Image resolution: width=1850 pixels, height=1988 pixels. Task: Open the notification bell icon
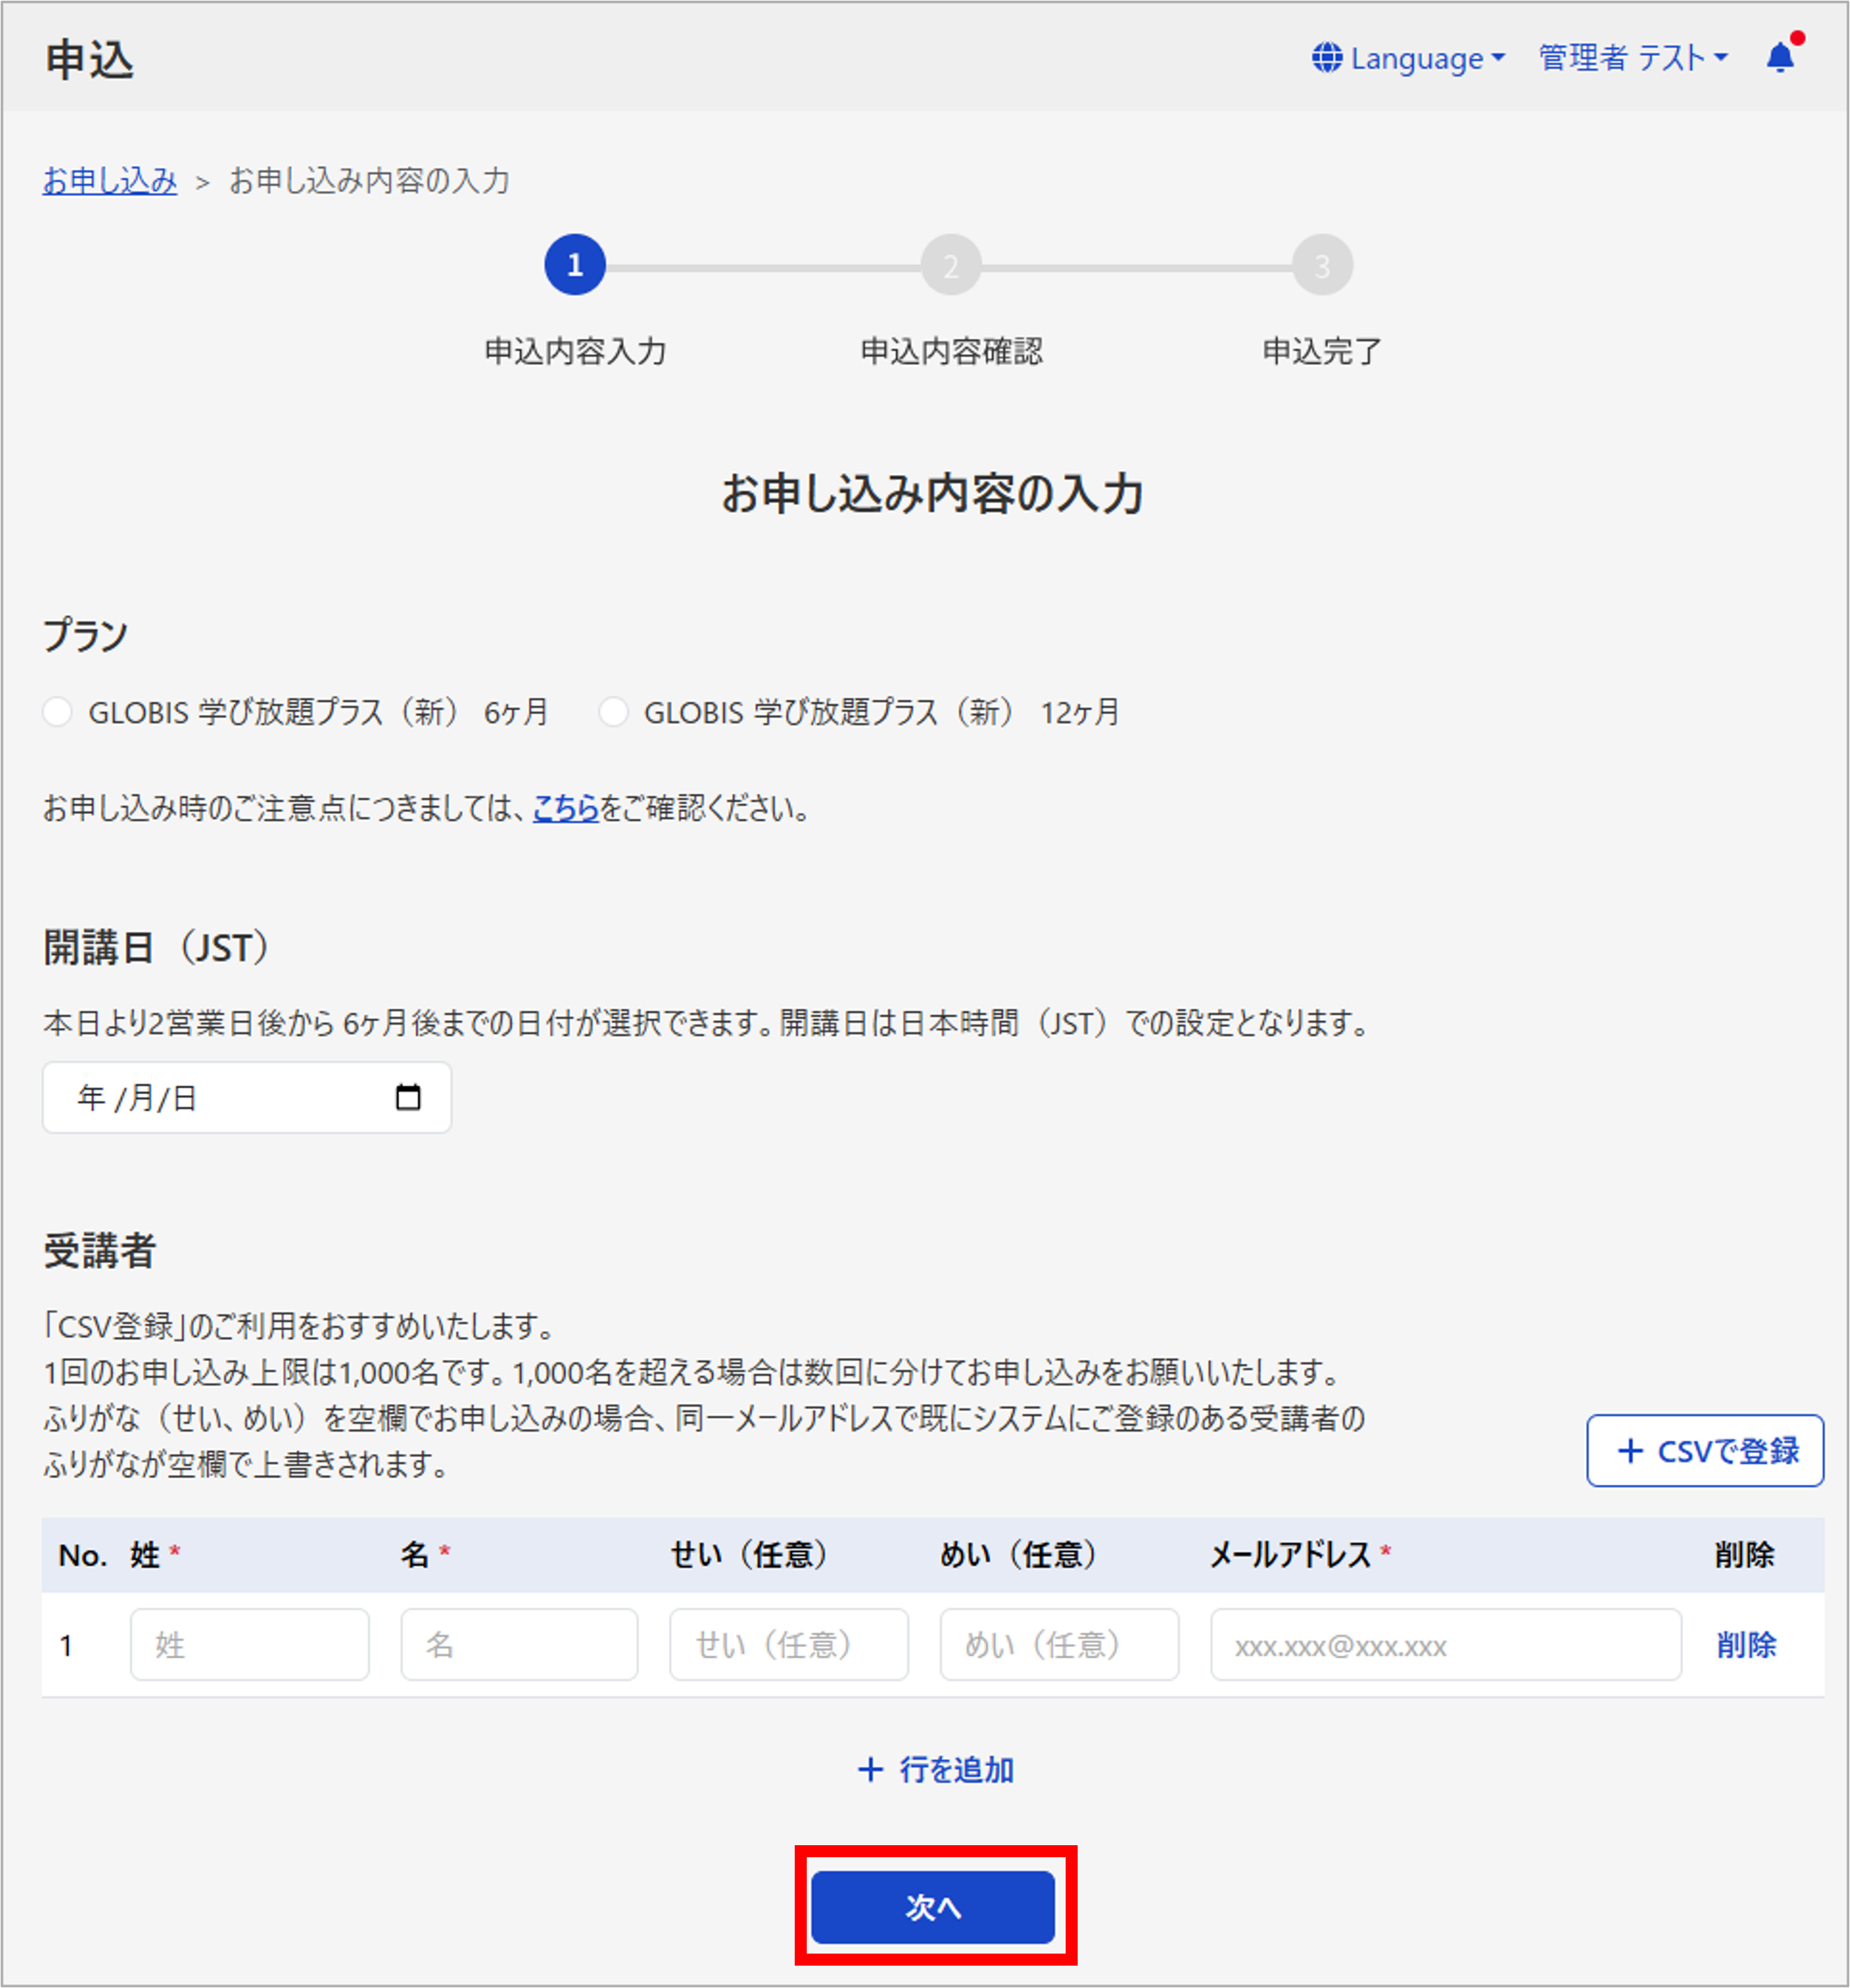pos(1780,58)
